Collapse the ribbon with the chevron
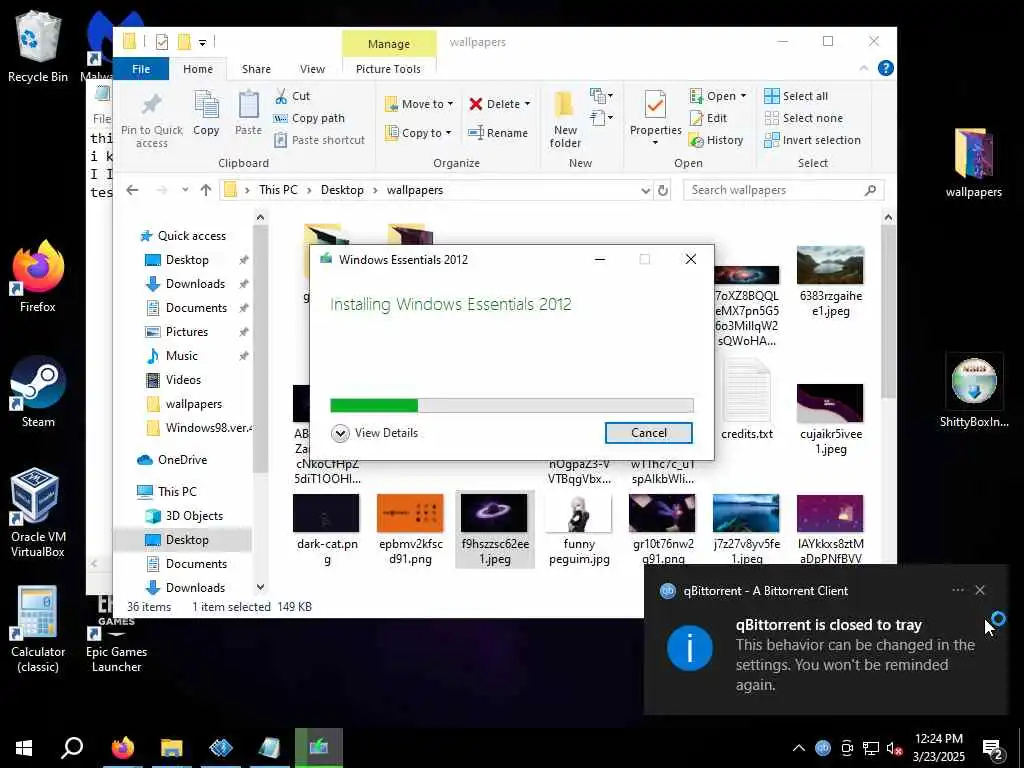The width and height of the screenshot is (1024, 768). [x=864, y=68]
